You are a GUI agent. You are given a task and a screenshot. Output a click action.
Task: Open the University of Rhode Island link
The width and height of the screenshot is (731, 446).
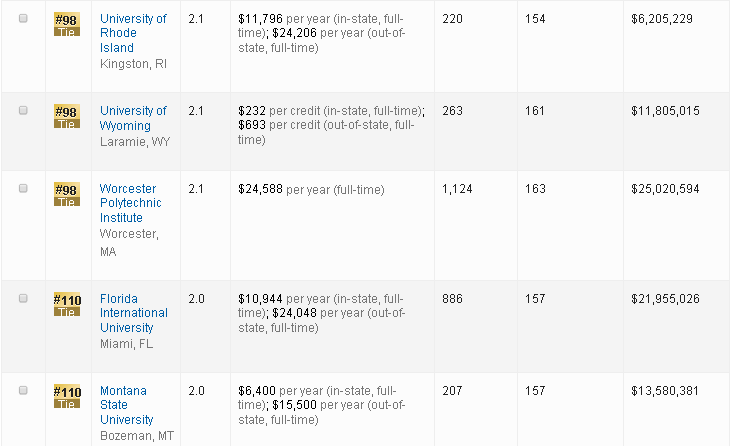point(133,33)
